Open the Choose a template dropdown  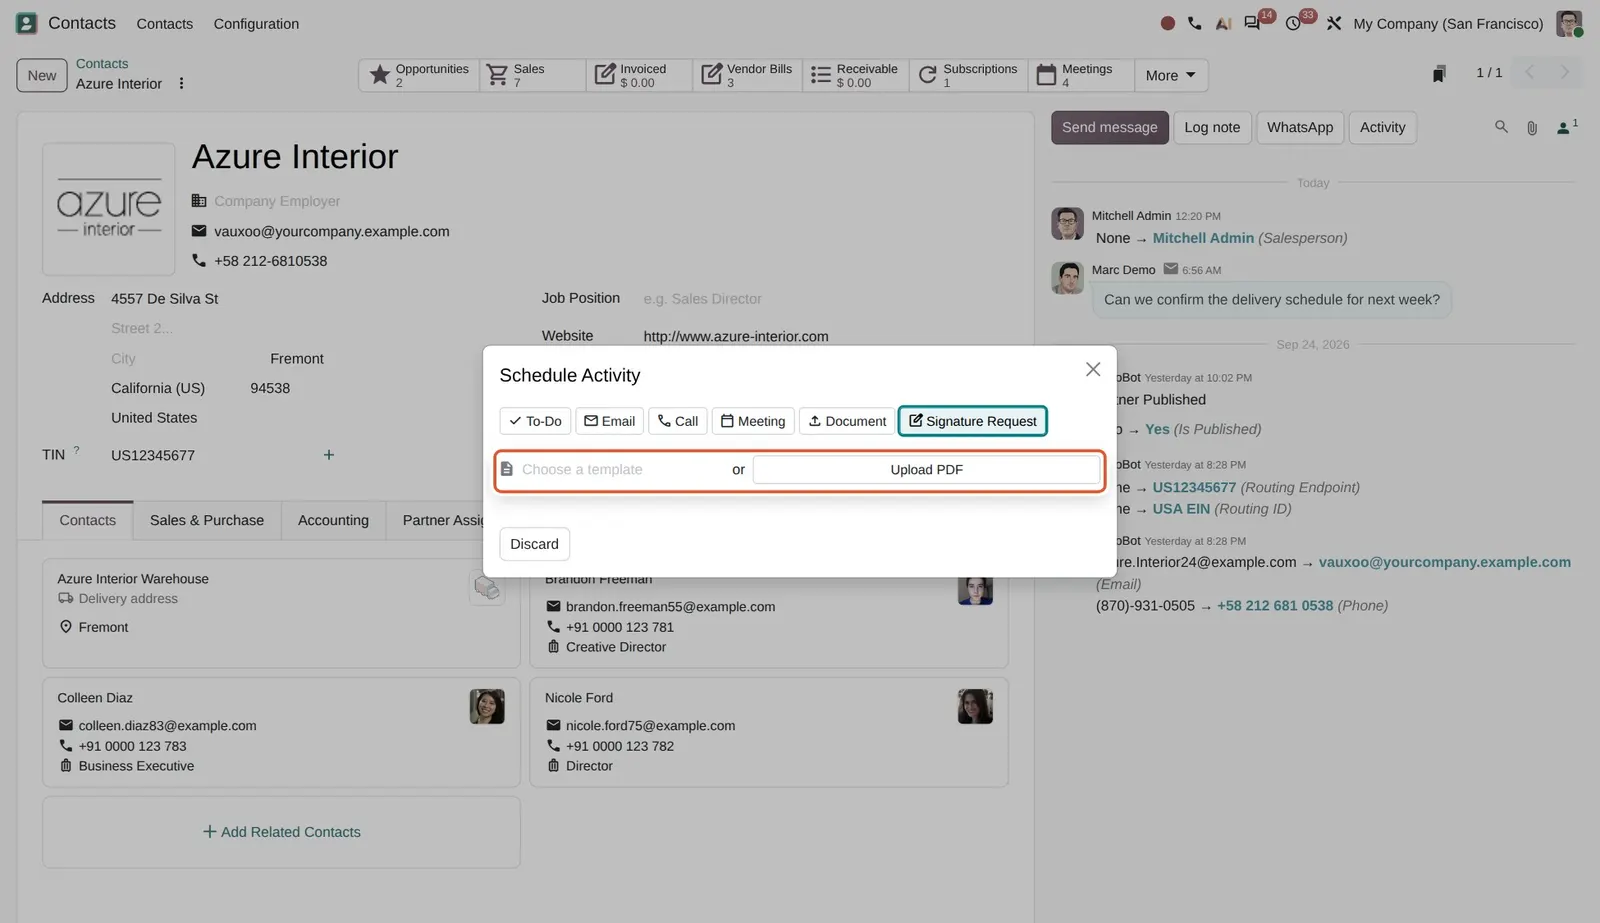616,470
